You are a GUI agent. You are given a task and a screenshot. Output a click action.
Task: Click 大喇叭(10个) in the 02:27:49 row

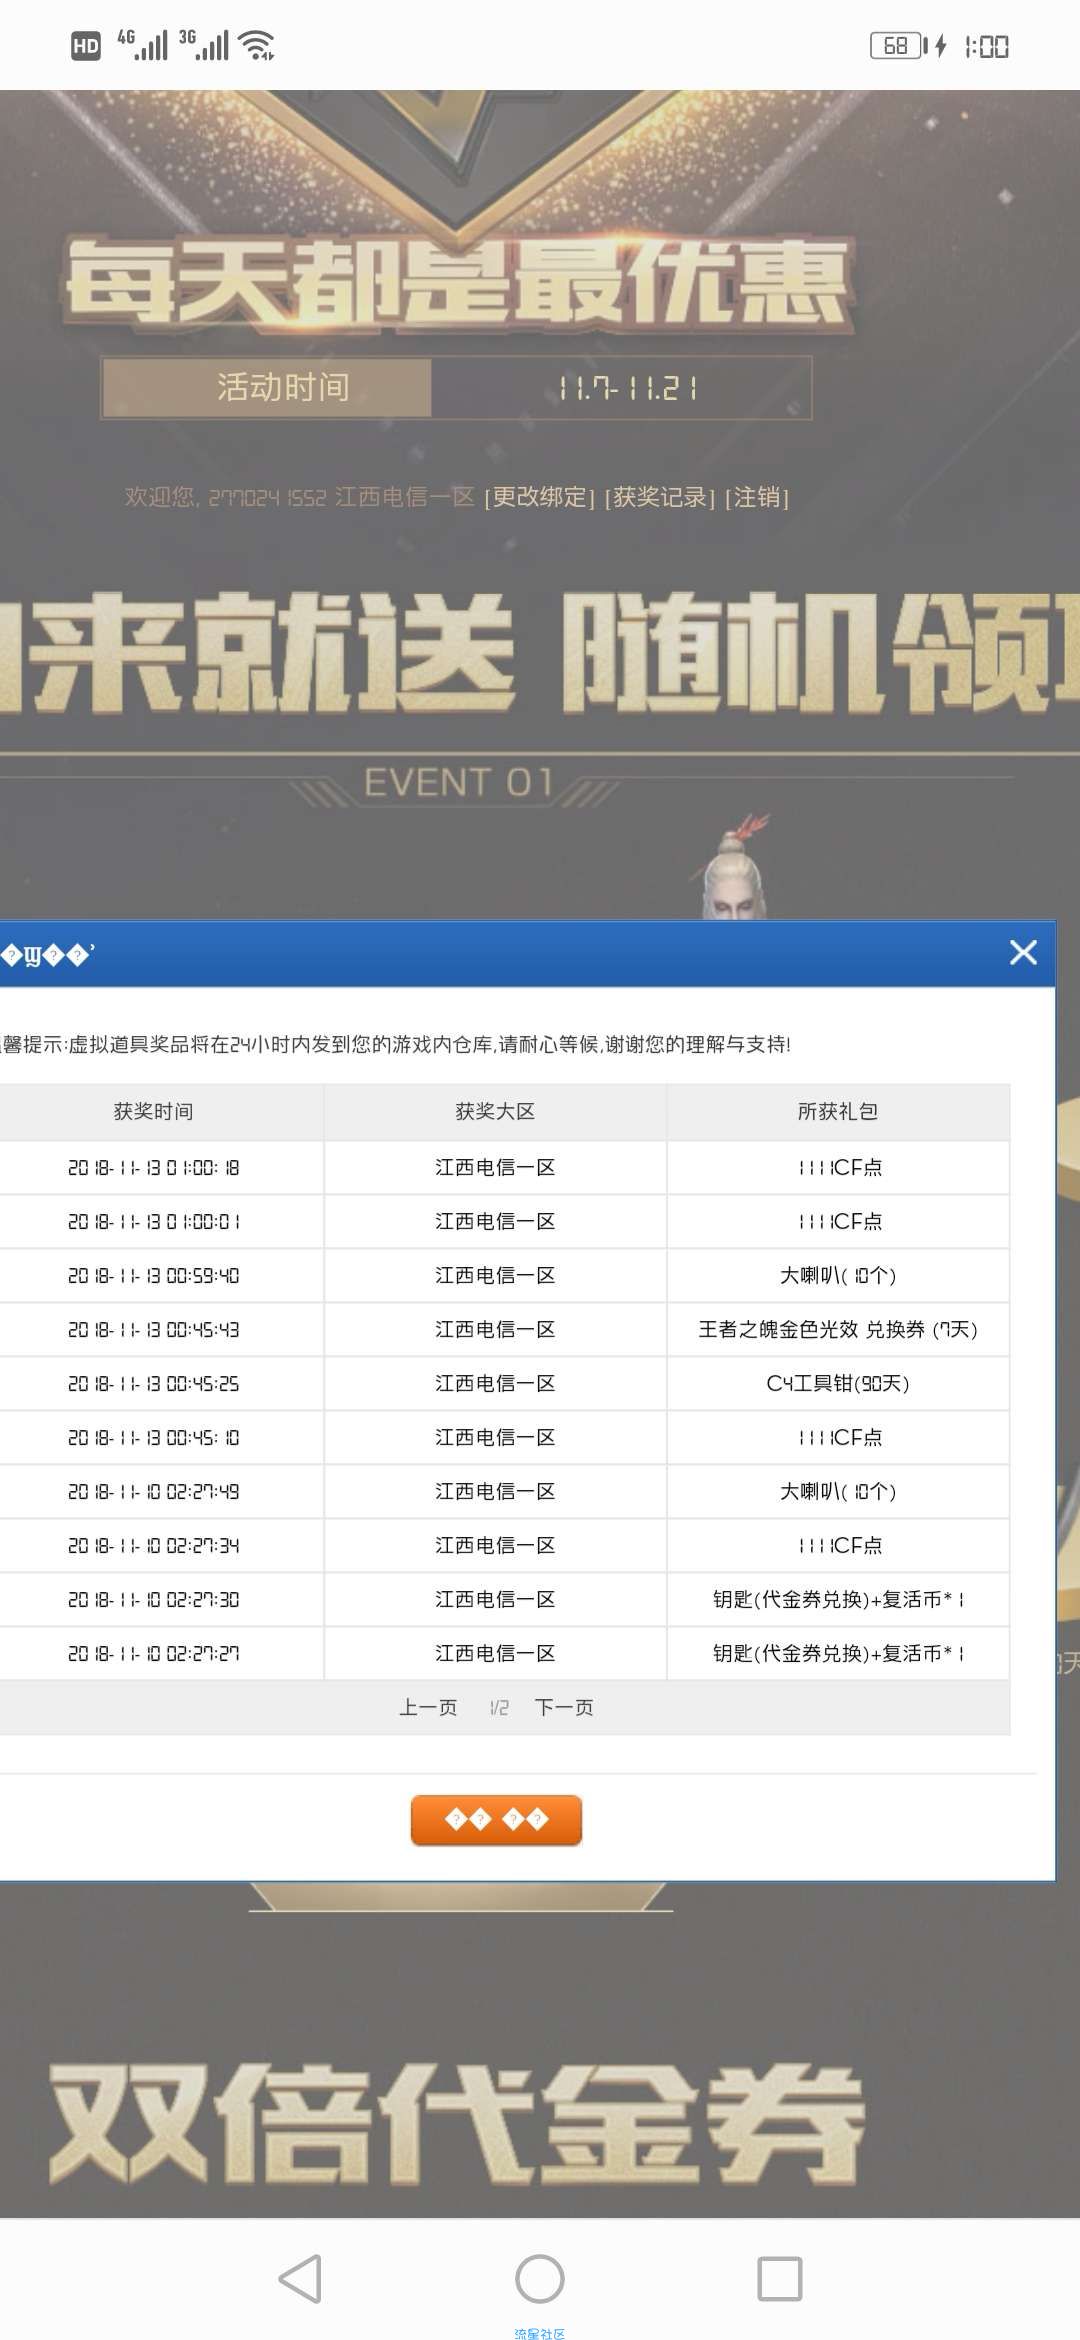tap(838, 1491)
